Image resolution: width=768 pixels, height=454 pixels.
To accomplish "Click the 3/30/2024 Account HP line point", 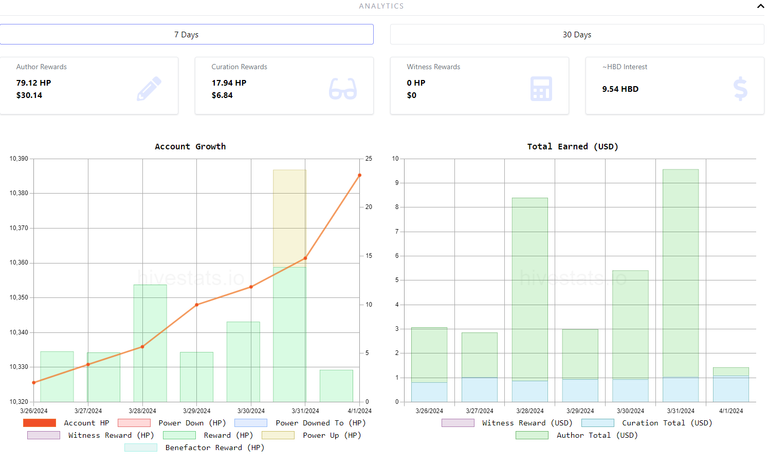I will tap(251, 287).
